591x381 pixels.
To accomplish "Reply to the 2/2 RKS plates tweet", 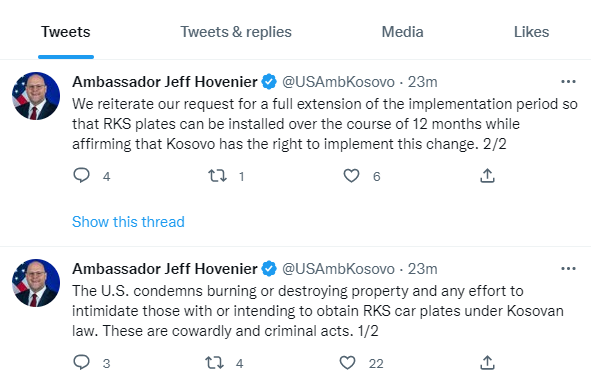I will pyautogui.click(x=81, y=176).
